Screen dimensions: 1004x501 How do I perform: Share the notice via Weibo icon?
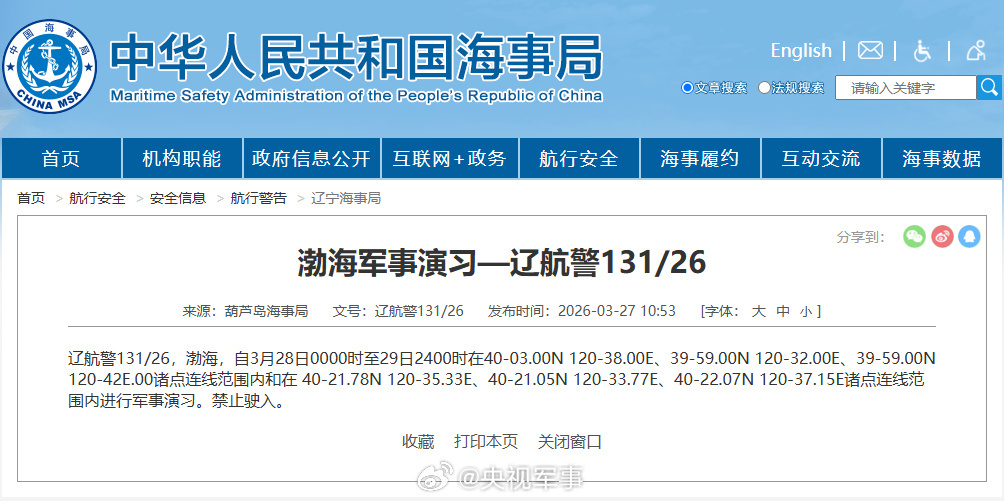[x=942, y=236]
